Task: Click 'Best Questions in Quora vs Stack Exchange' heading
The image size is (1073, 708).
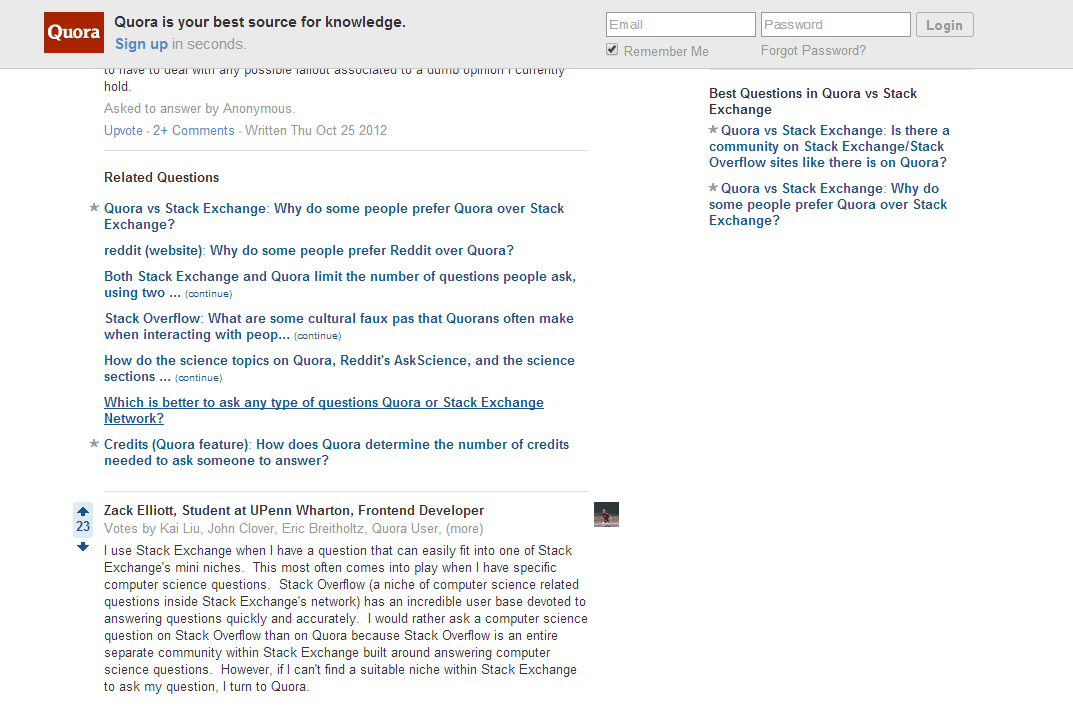Action: click(x=813, y=101)
